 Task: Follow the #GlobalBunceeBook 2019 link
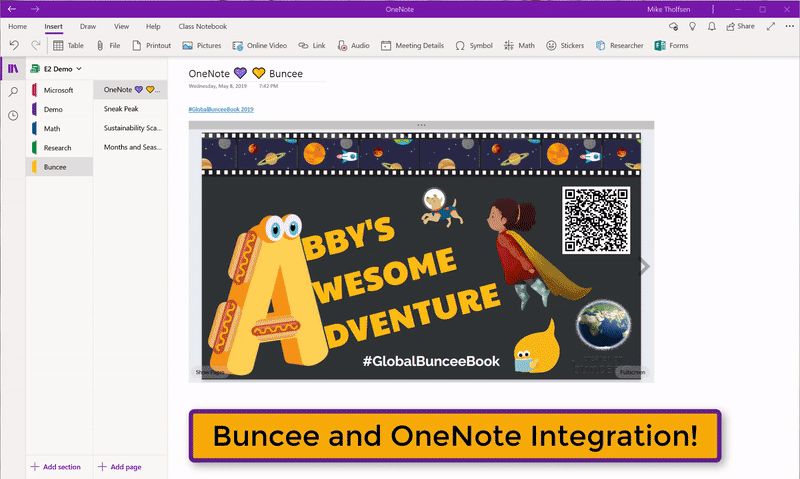click(221, 109)
